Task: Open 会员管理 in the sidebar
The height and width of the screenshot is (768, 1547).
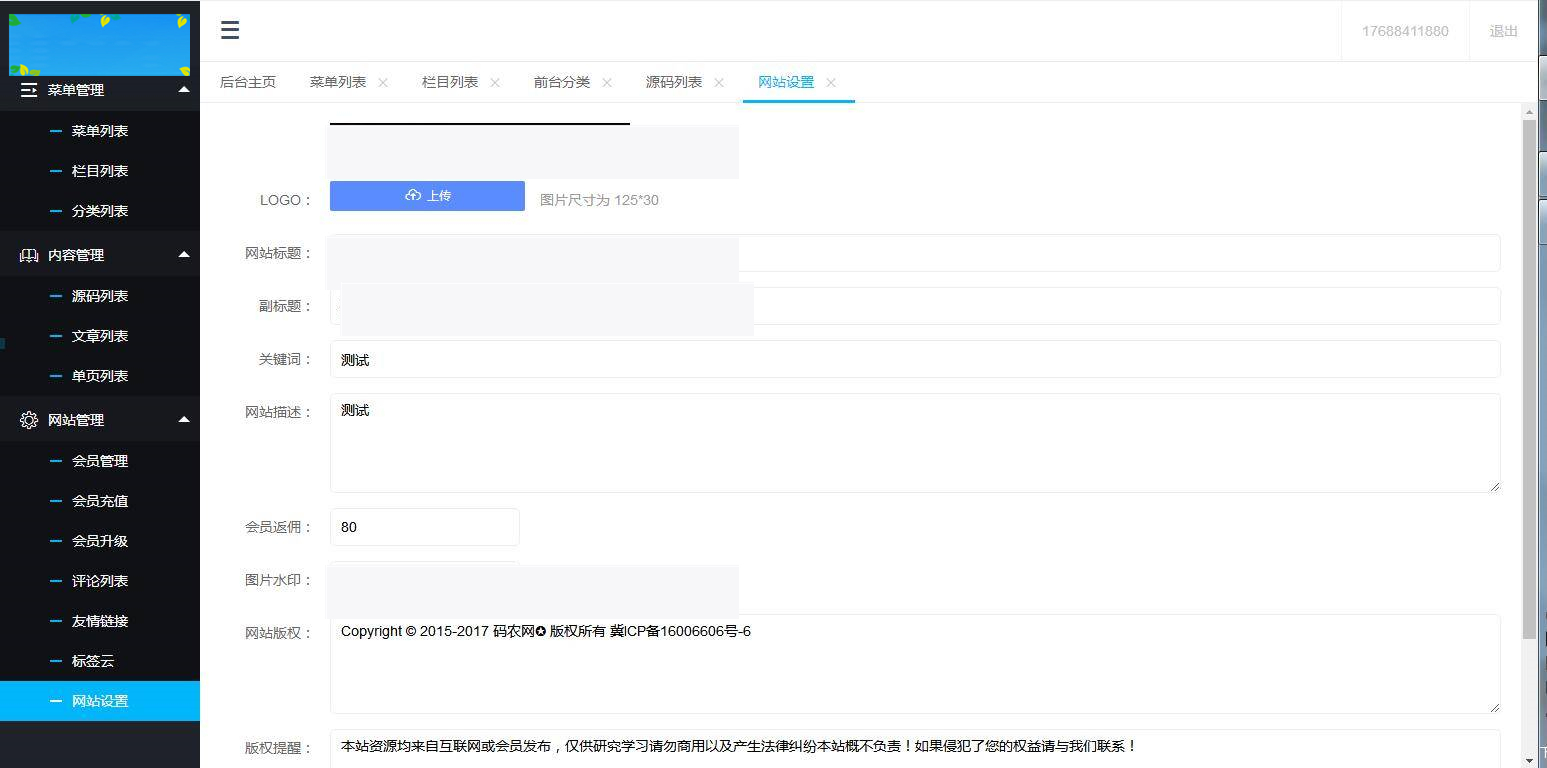Action: point(99,460)
